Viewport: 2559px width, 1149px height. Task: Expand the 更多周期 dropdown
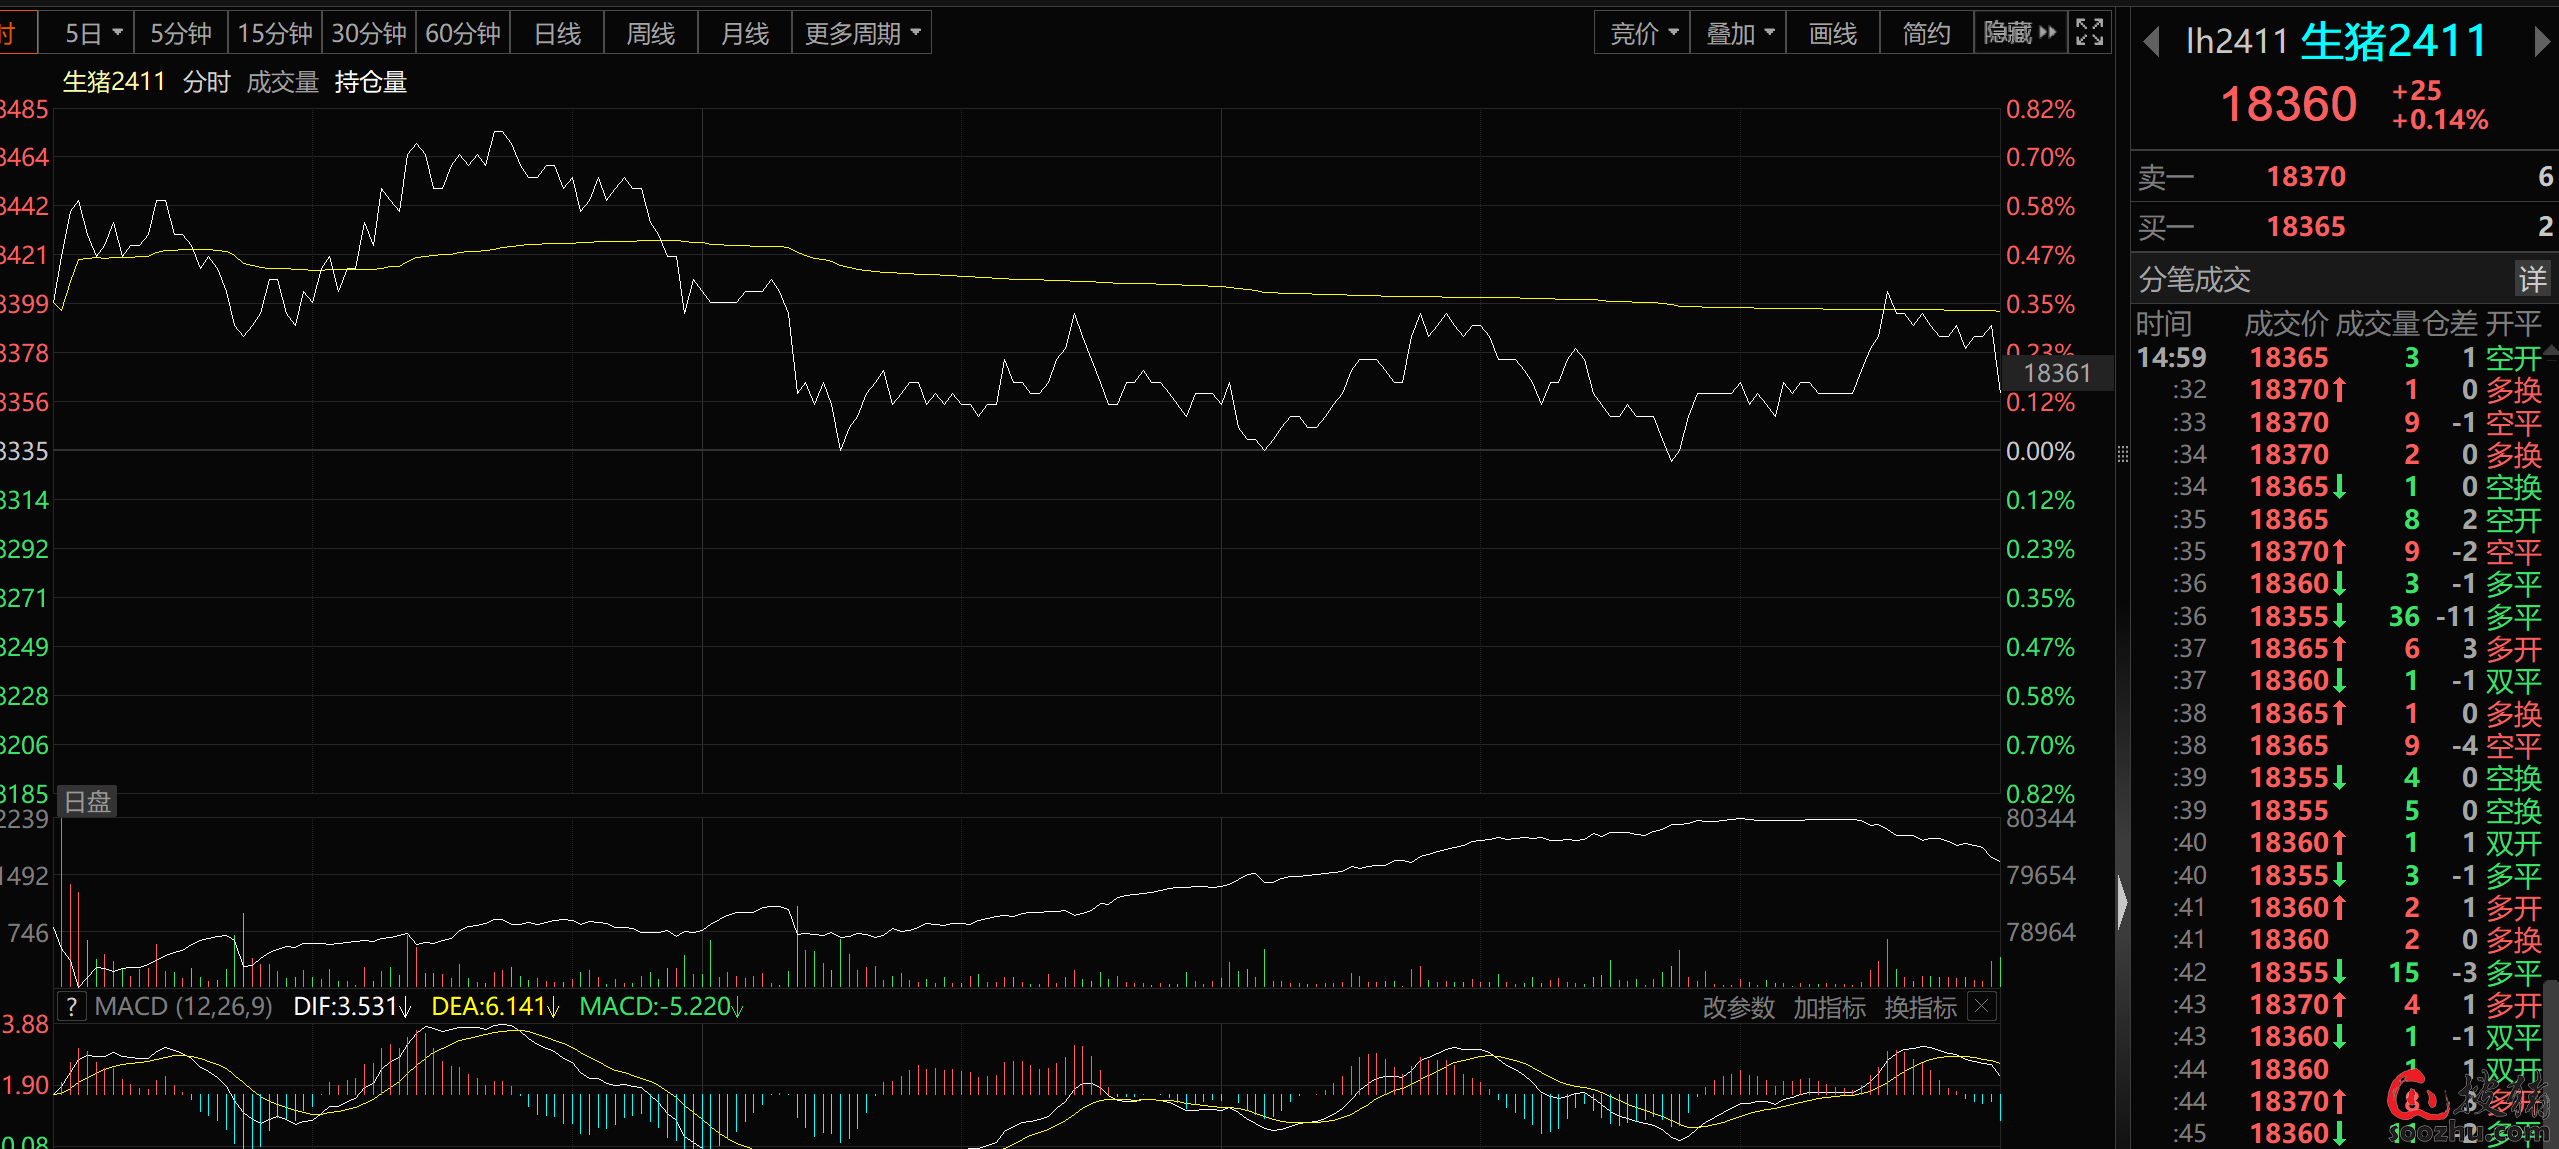[862, 34]
